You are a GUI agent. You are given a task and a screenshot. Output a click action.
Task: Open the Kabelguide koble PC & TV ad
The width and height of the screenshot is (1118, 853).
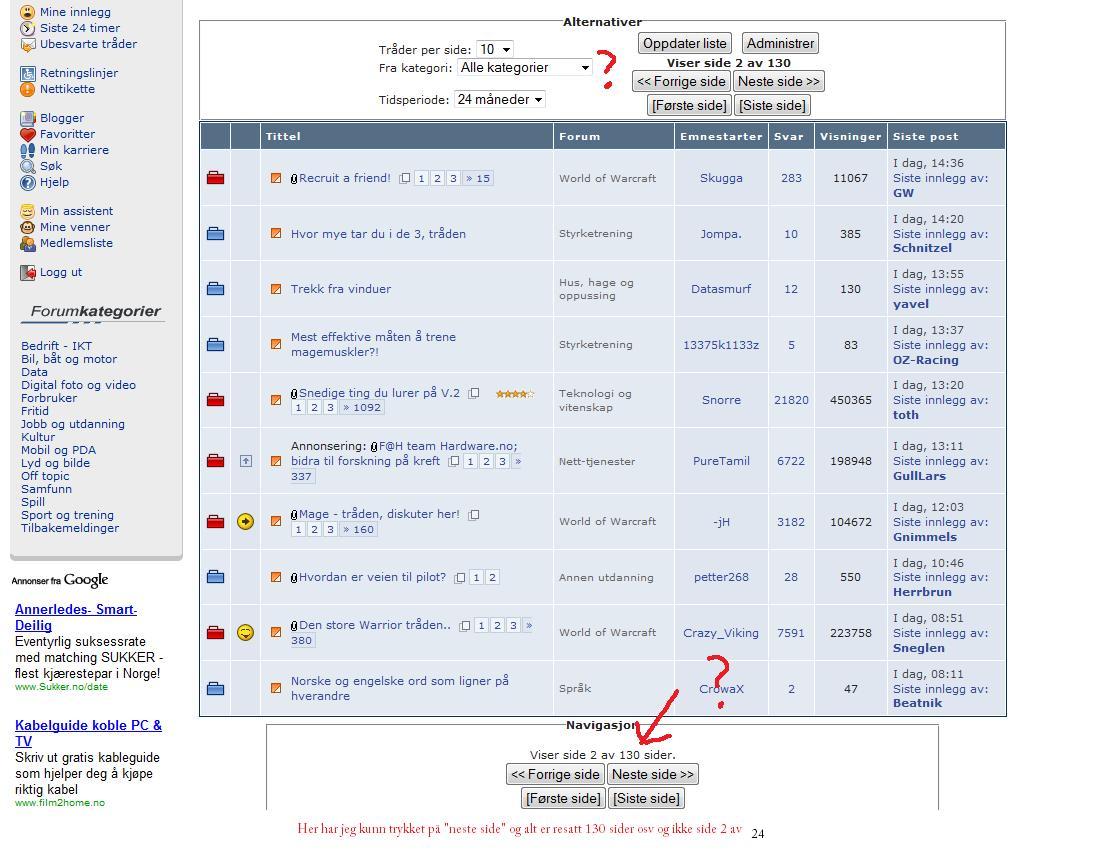click(x=88, y=733)
